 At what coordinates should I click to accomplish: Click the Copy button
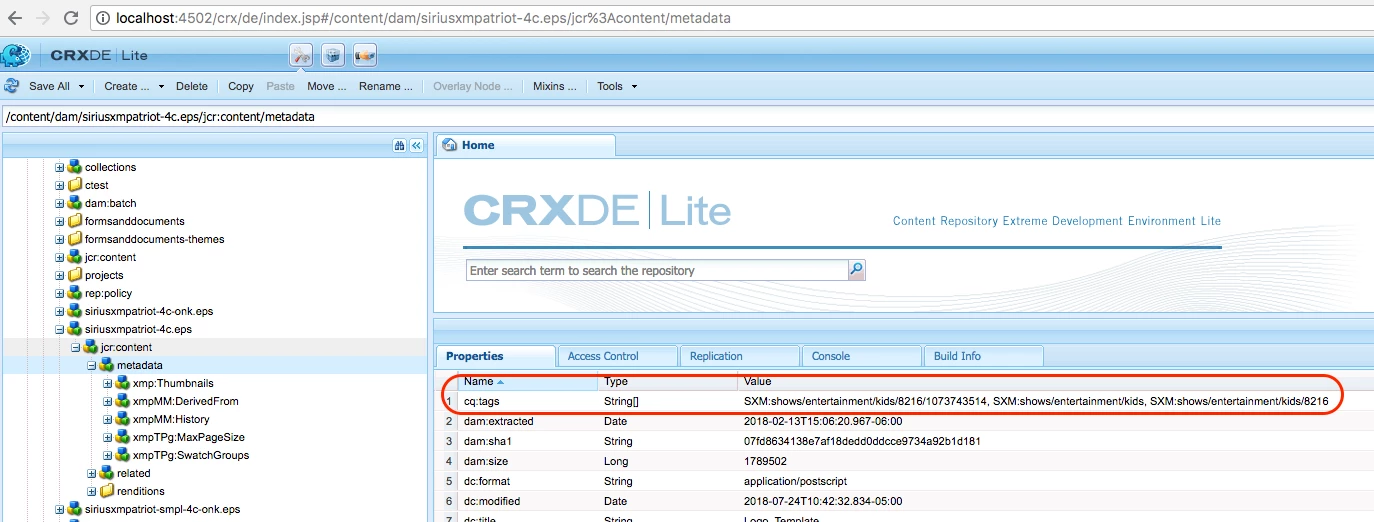(x=241, y=86)
